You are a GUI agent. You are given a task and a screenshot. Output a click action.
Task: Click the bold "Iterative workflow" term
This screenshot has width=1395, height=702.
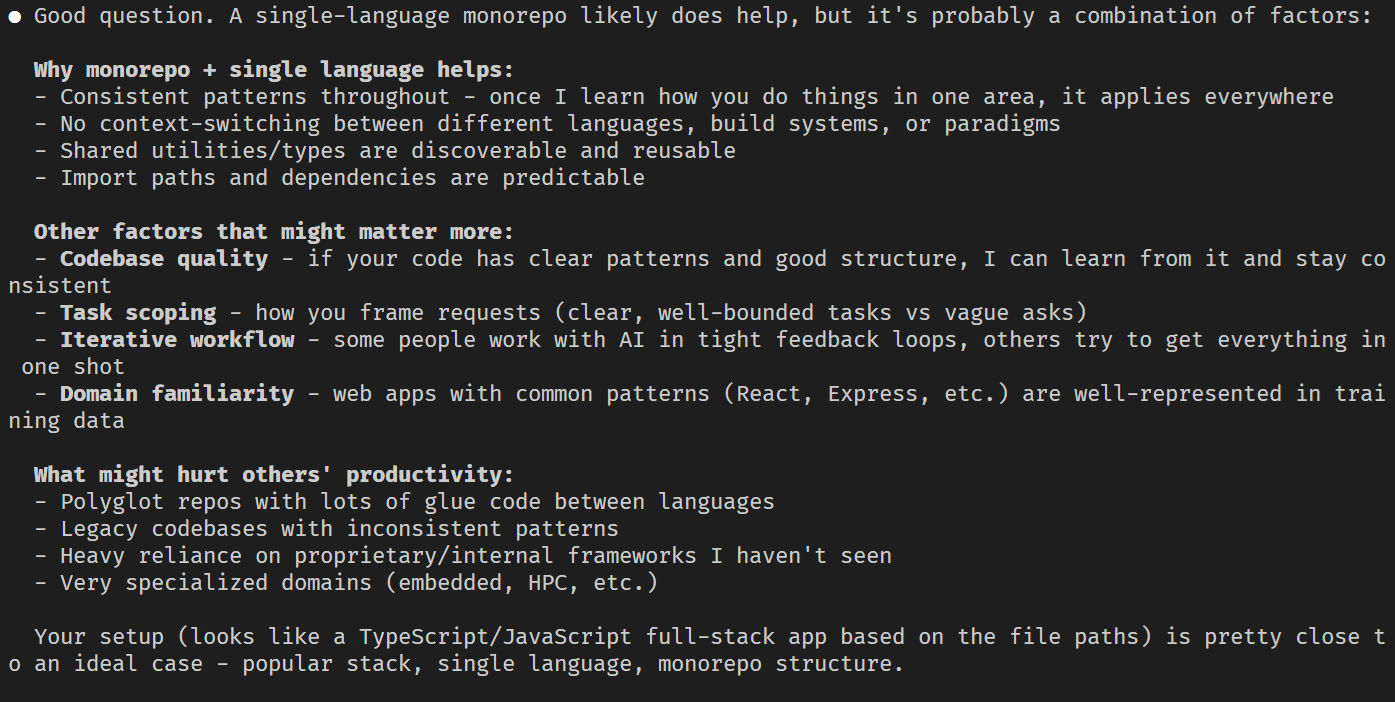177,340
